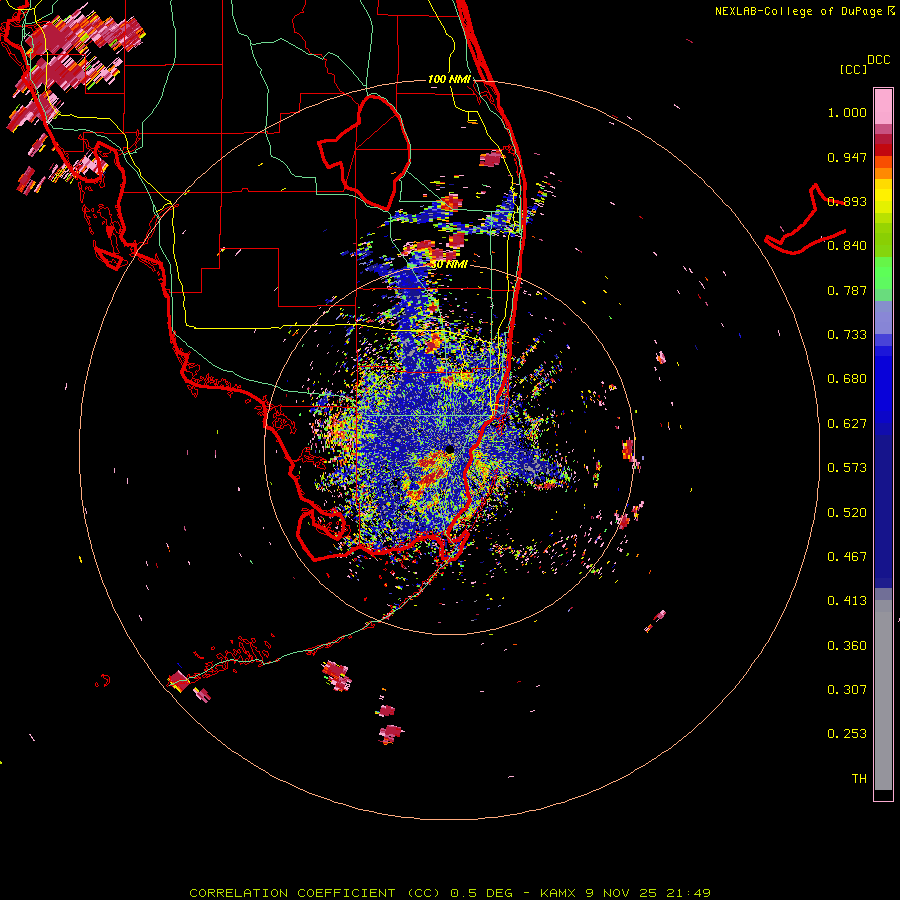Click the 50 NMI range ring label
Screen dimensions: 900x900
pyautogui.click(x=449, y=265)
